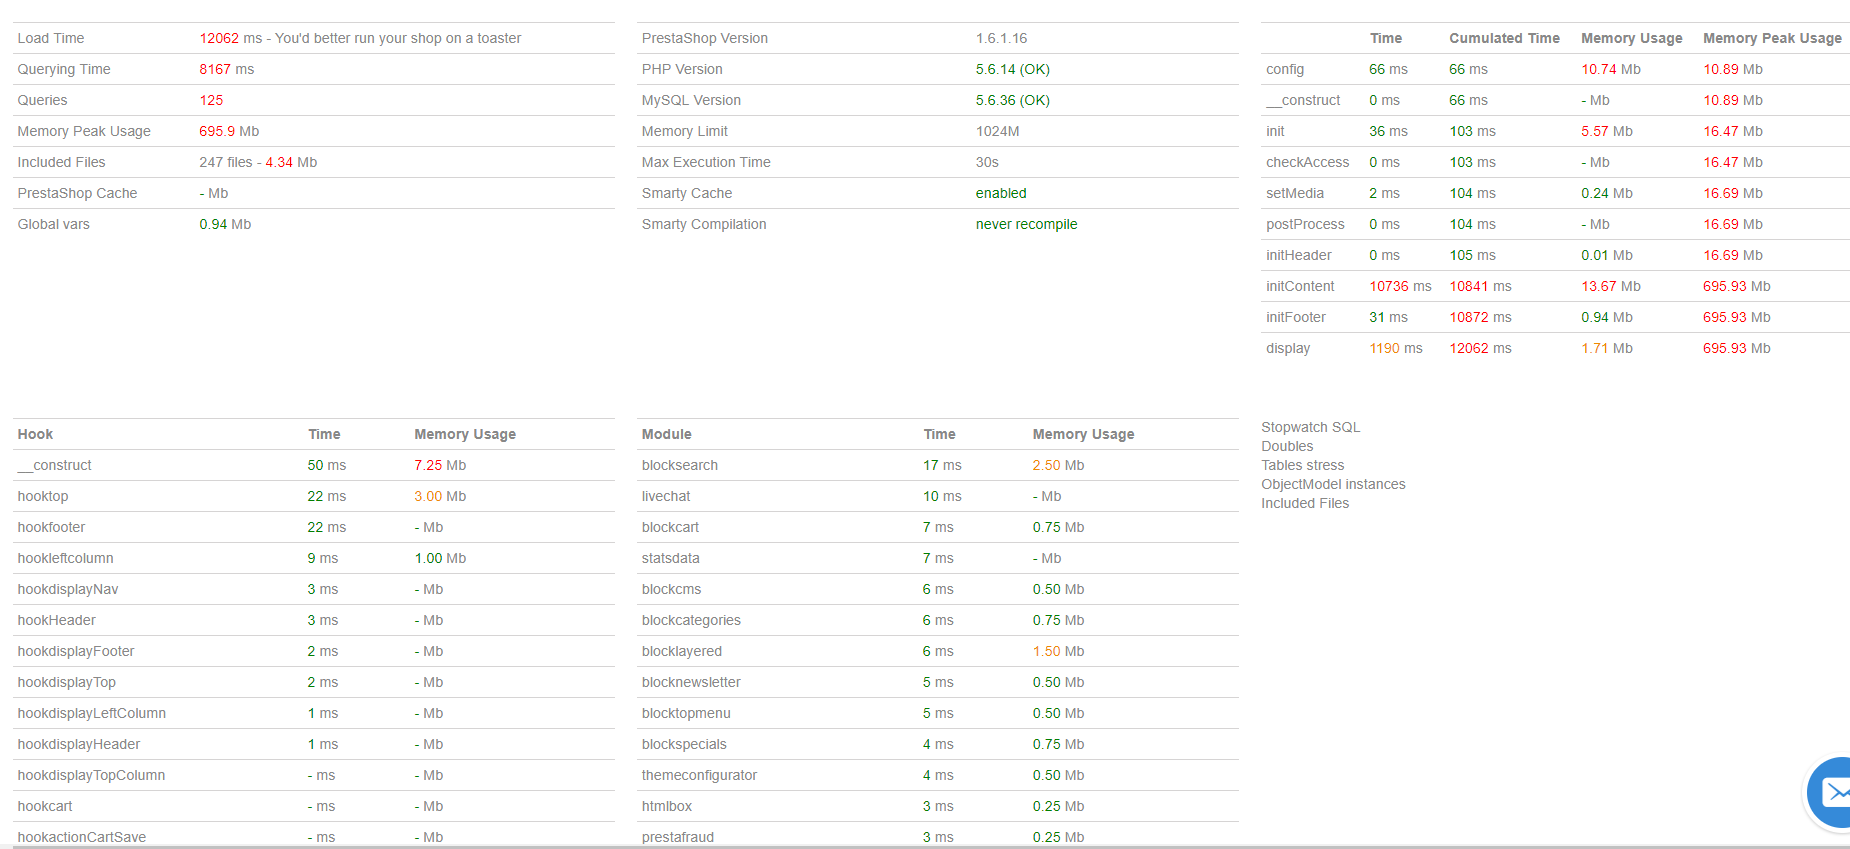Click the "never recompile" Smarty Compilation value
1850x849 pixels.
[x=1027, y=224]
